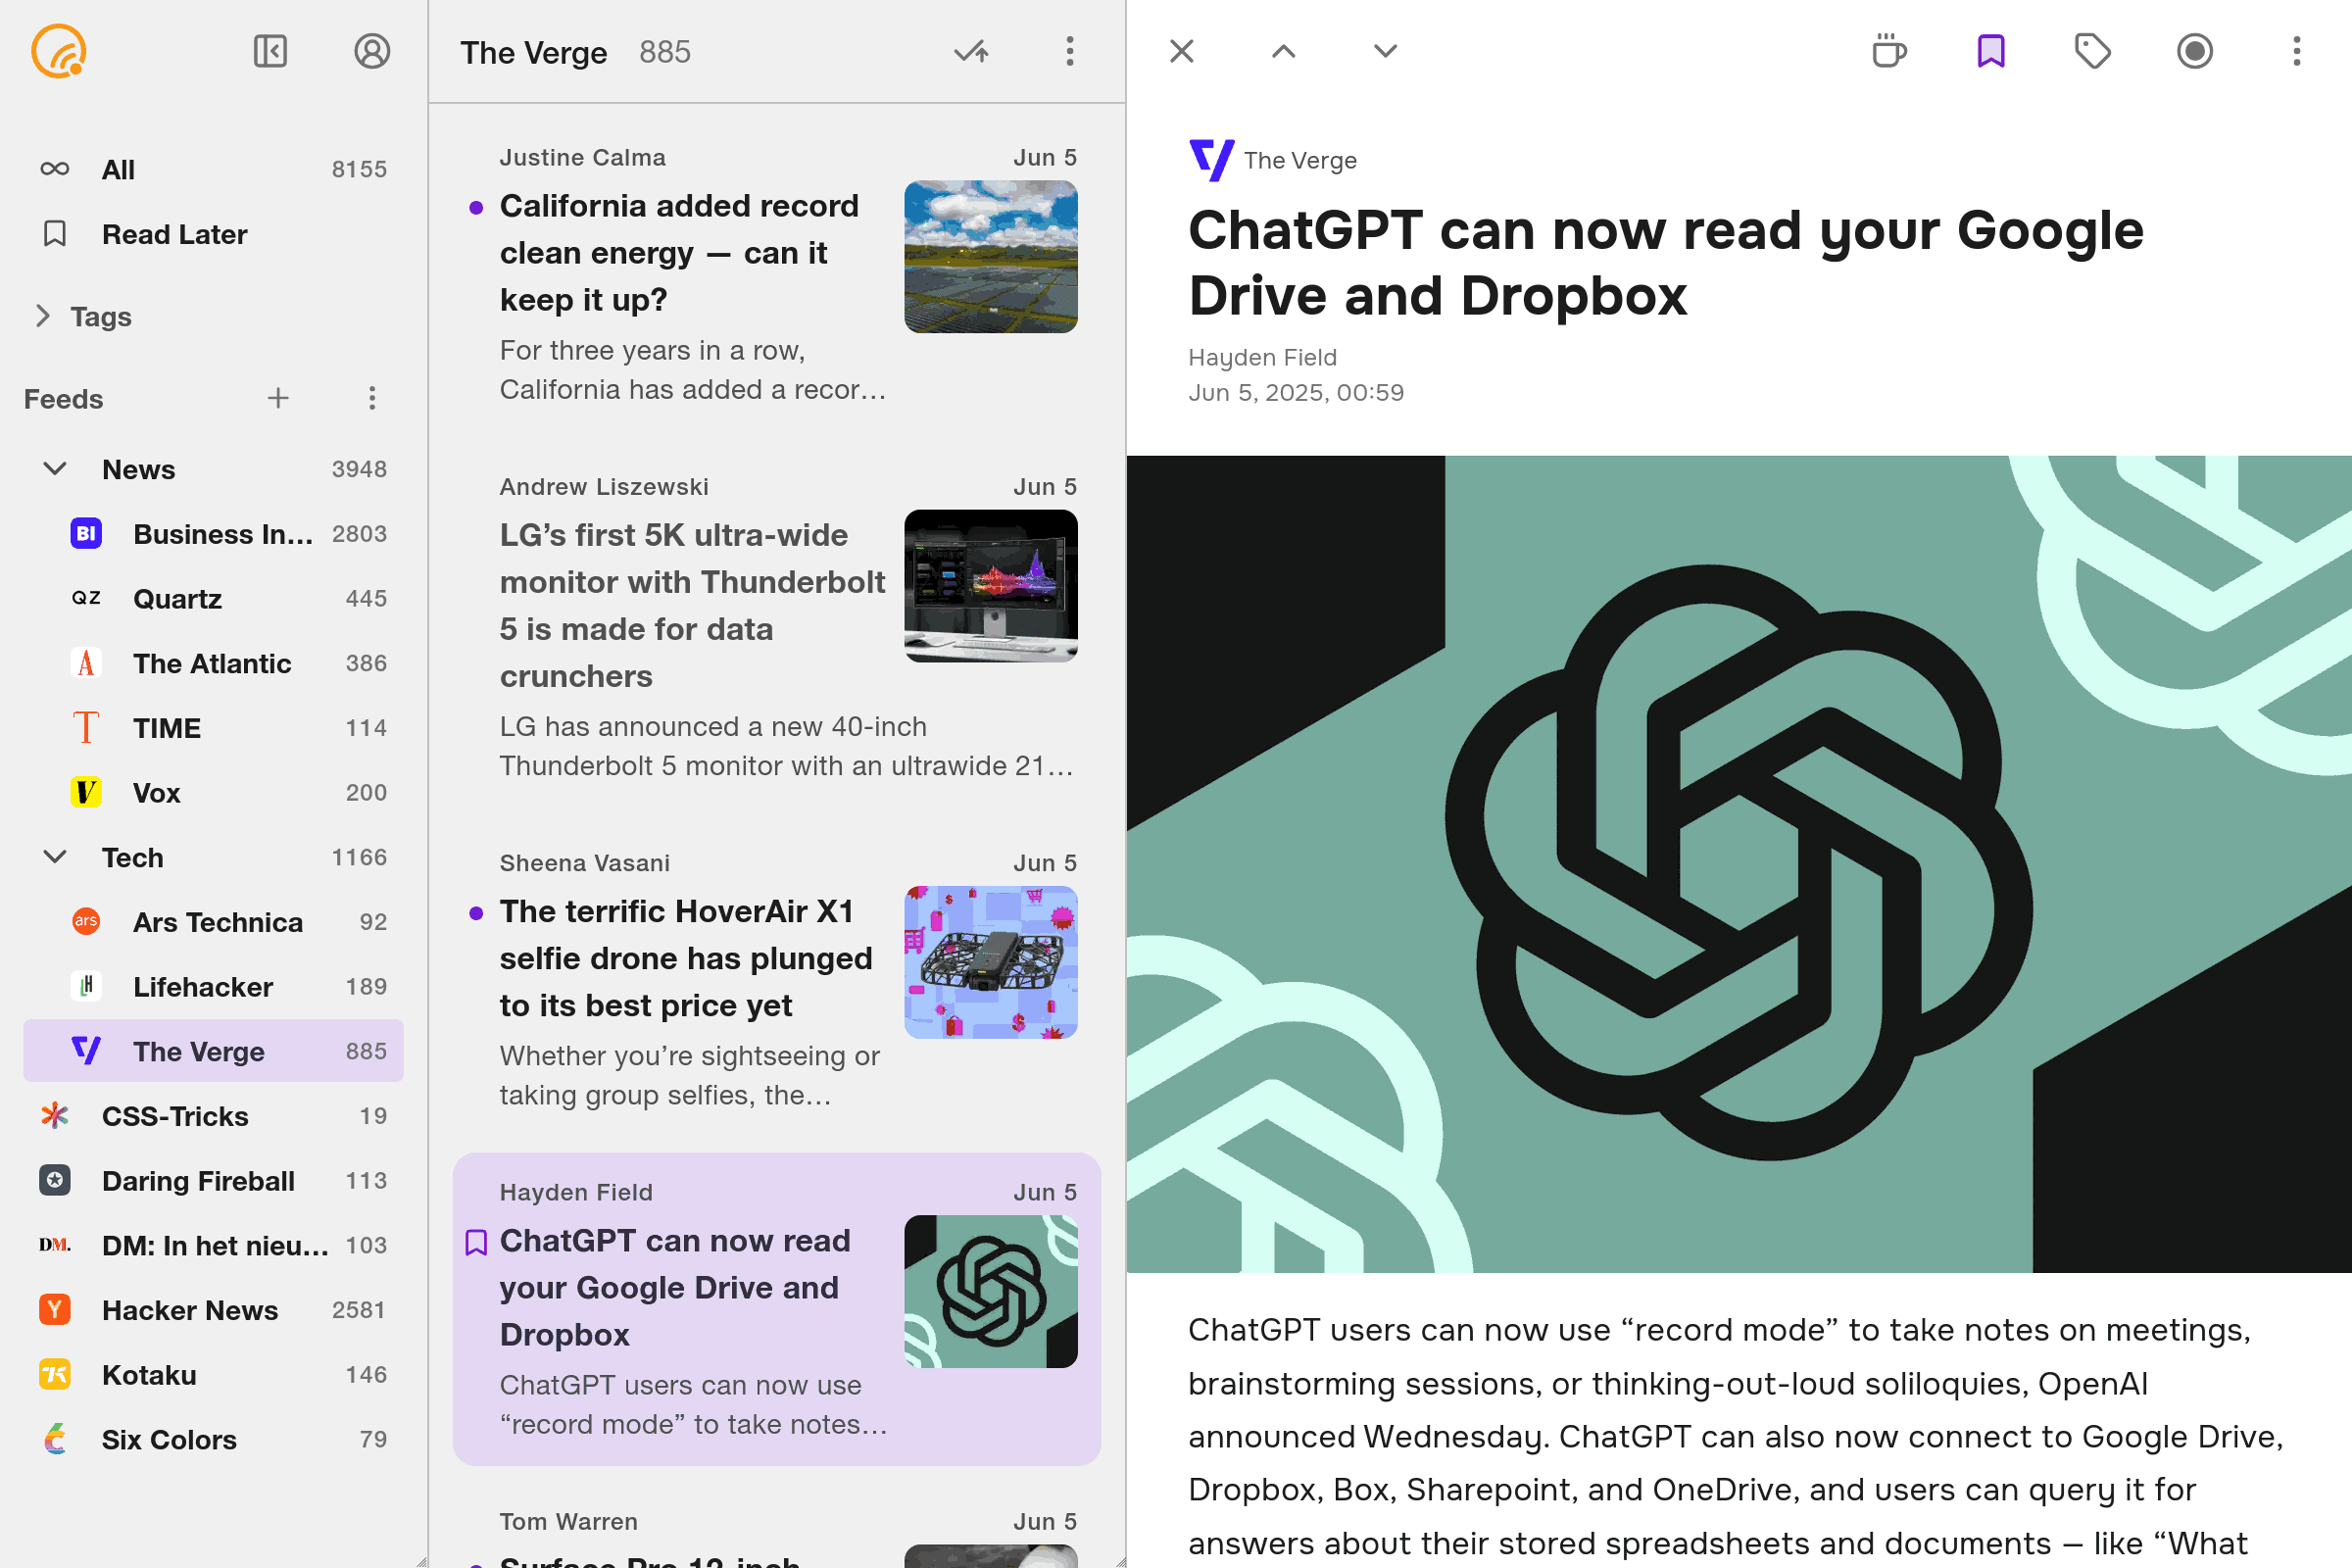Open the overflow menu in the article view
Screen dimensions: 2352x1568
tap(2295, 51)
